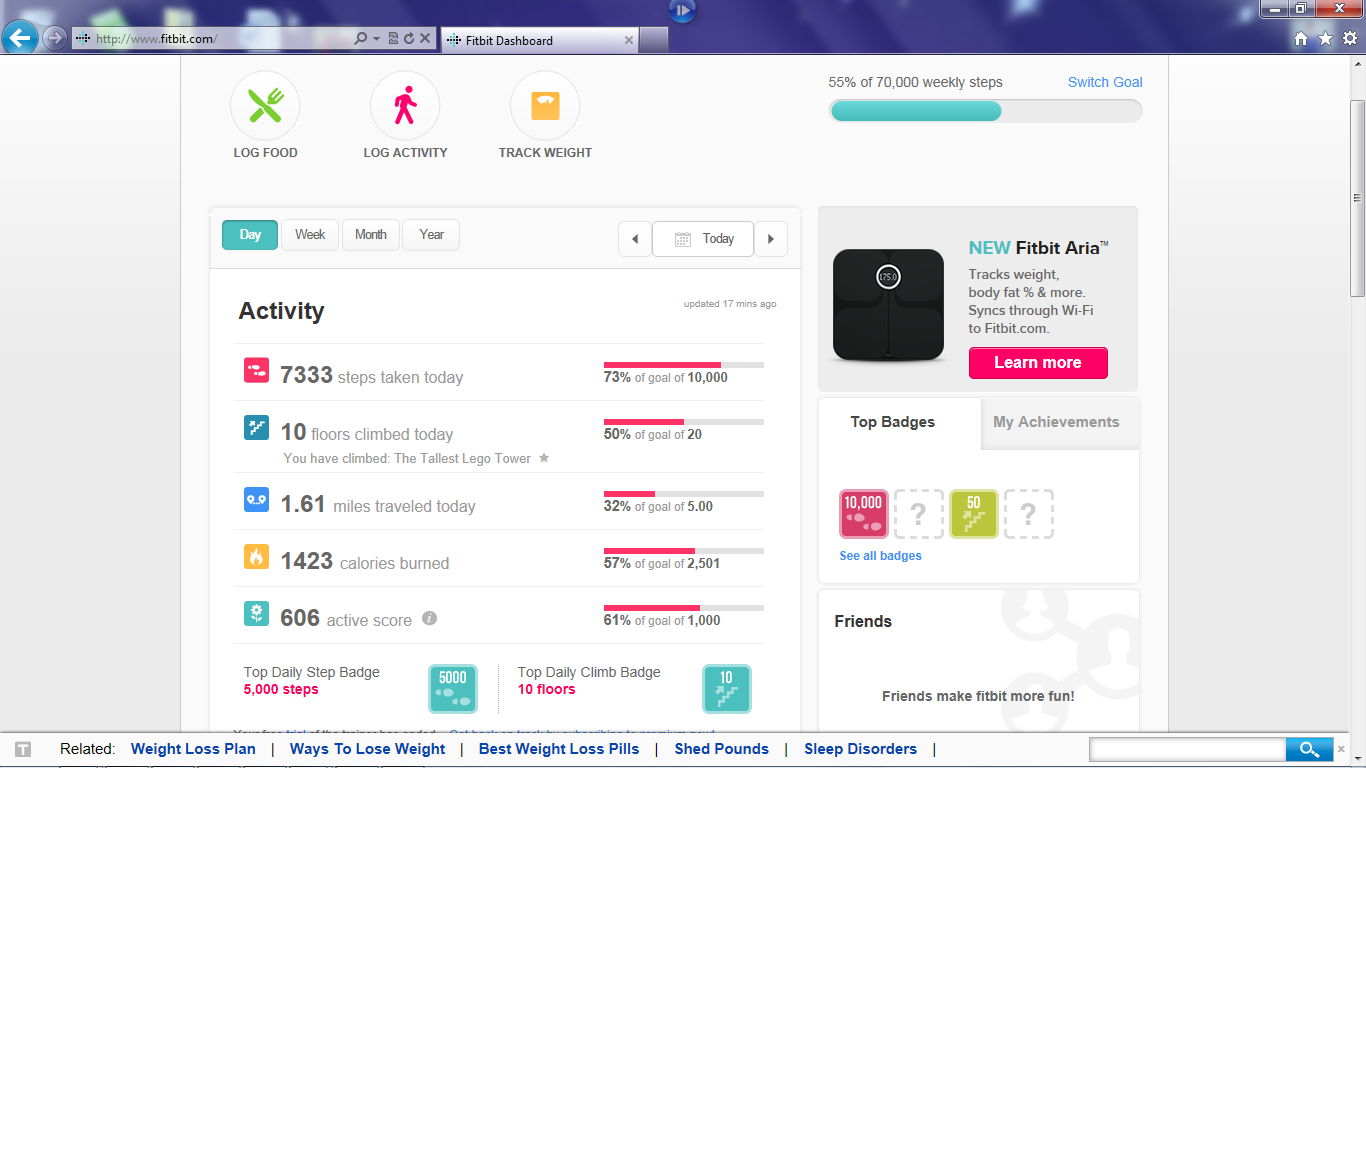Click the steps goal 73% progress bar
This screenshot has width=1366, height=1169.
pyautogui.click(x=684, y=365)
